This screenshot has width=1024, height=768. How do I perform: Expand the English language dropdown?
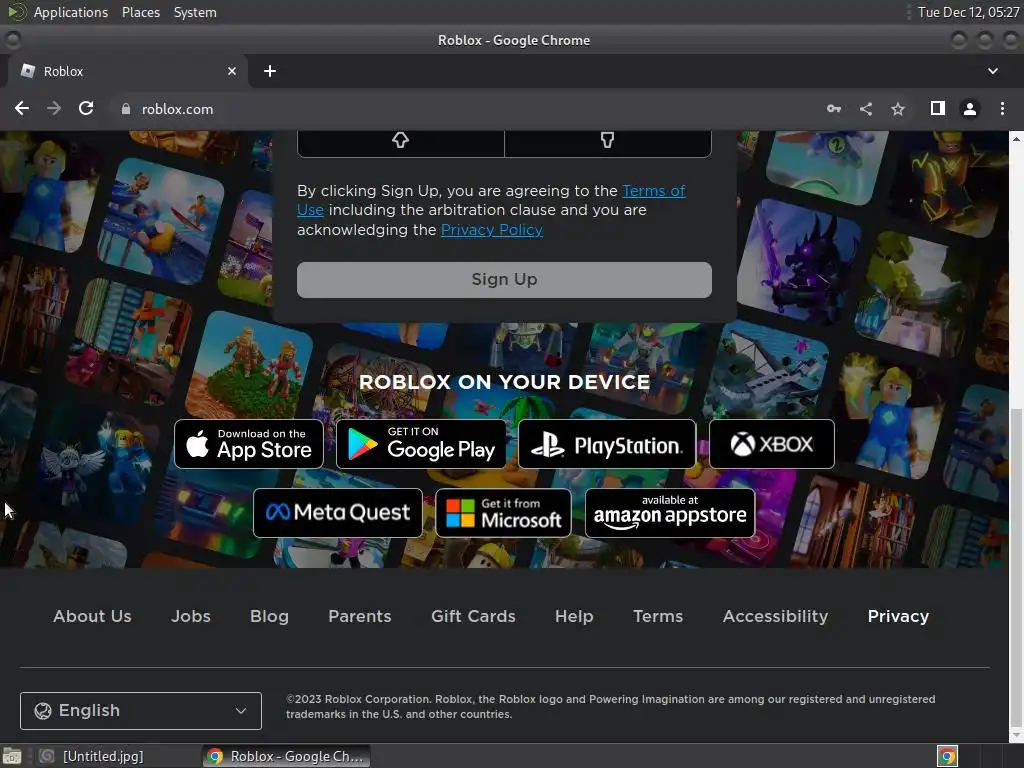(x=141, y=711)
